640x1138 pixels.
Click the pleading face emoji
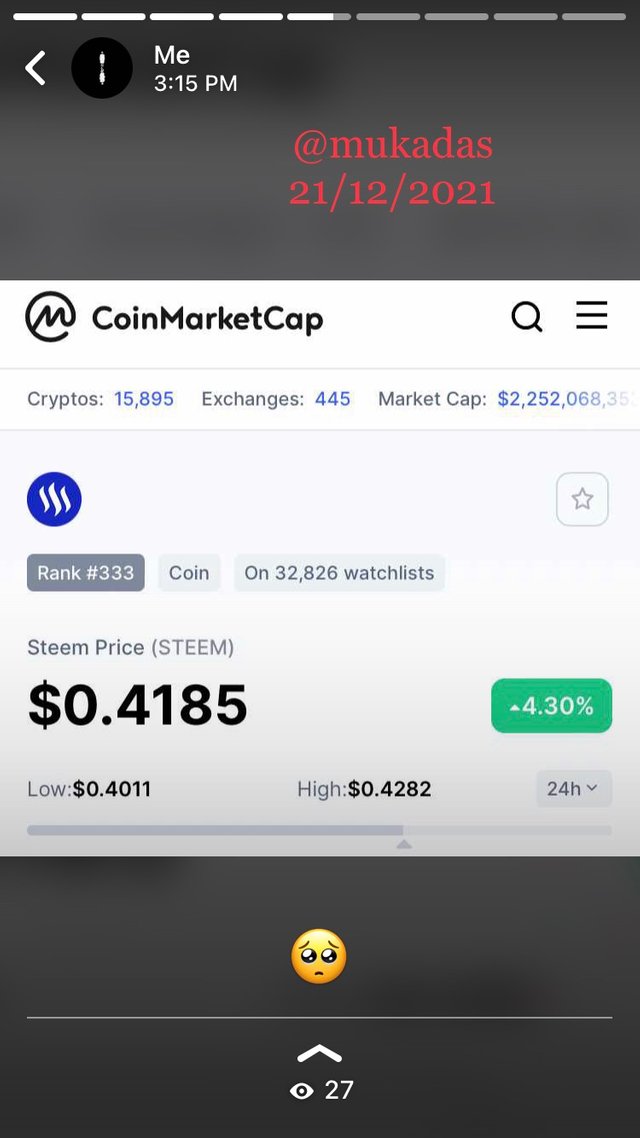319,956
